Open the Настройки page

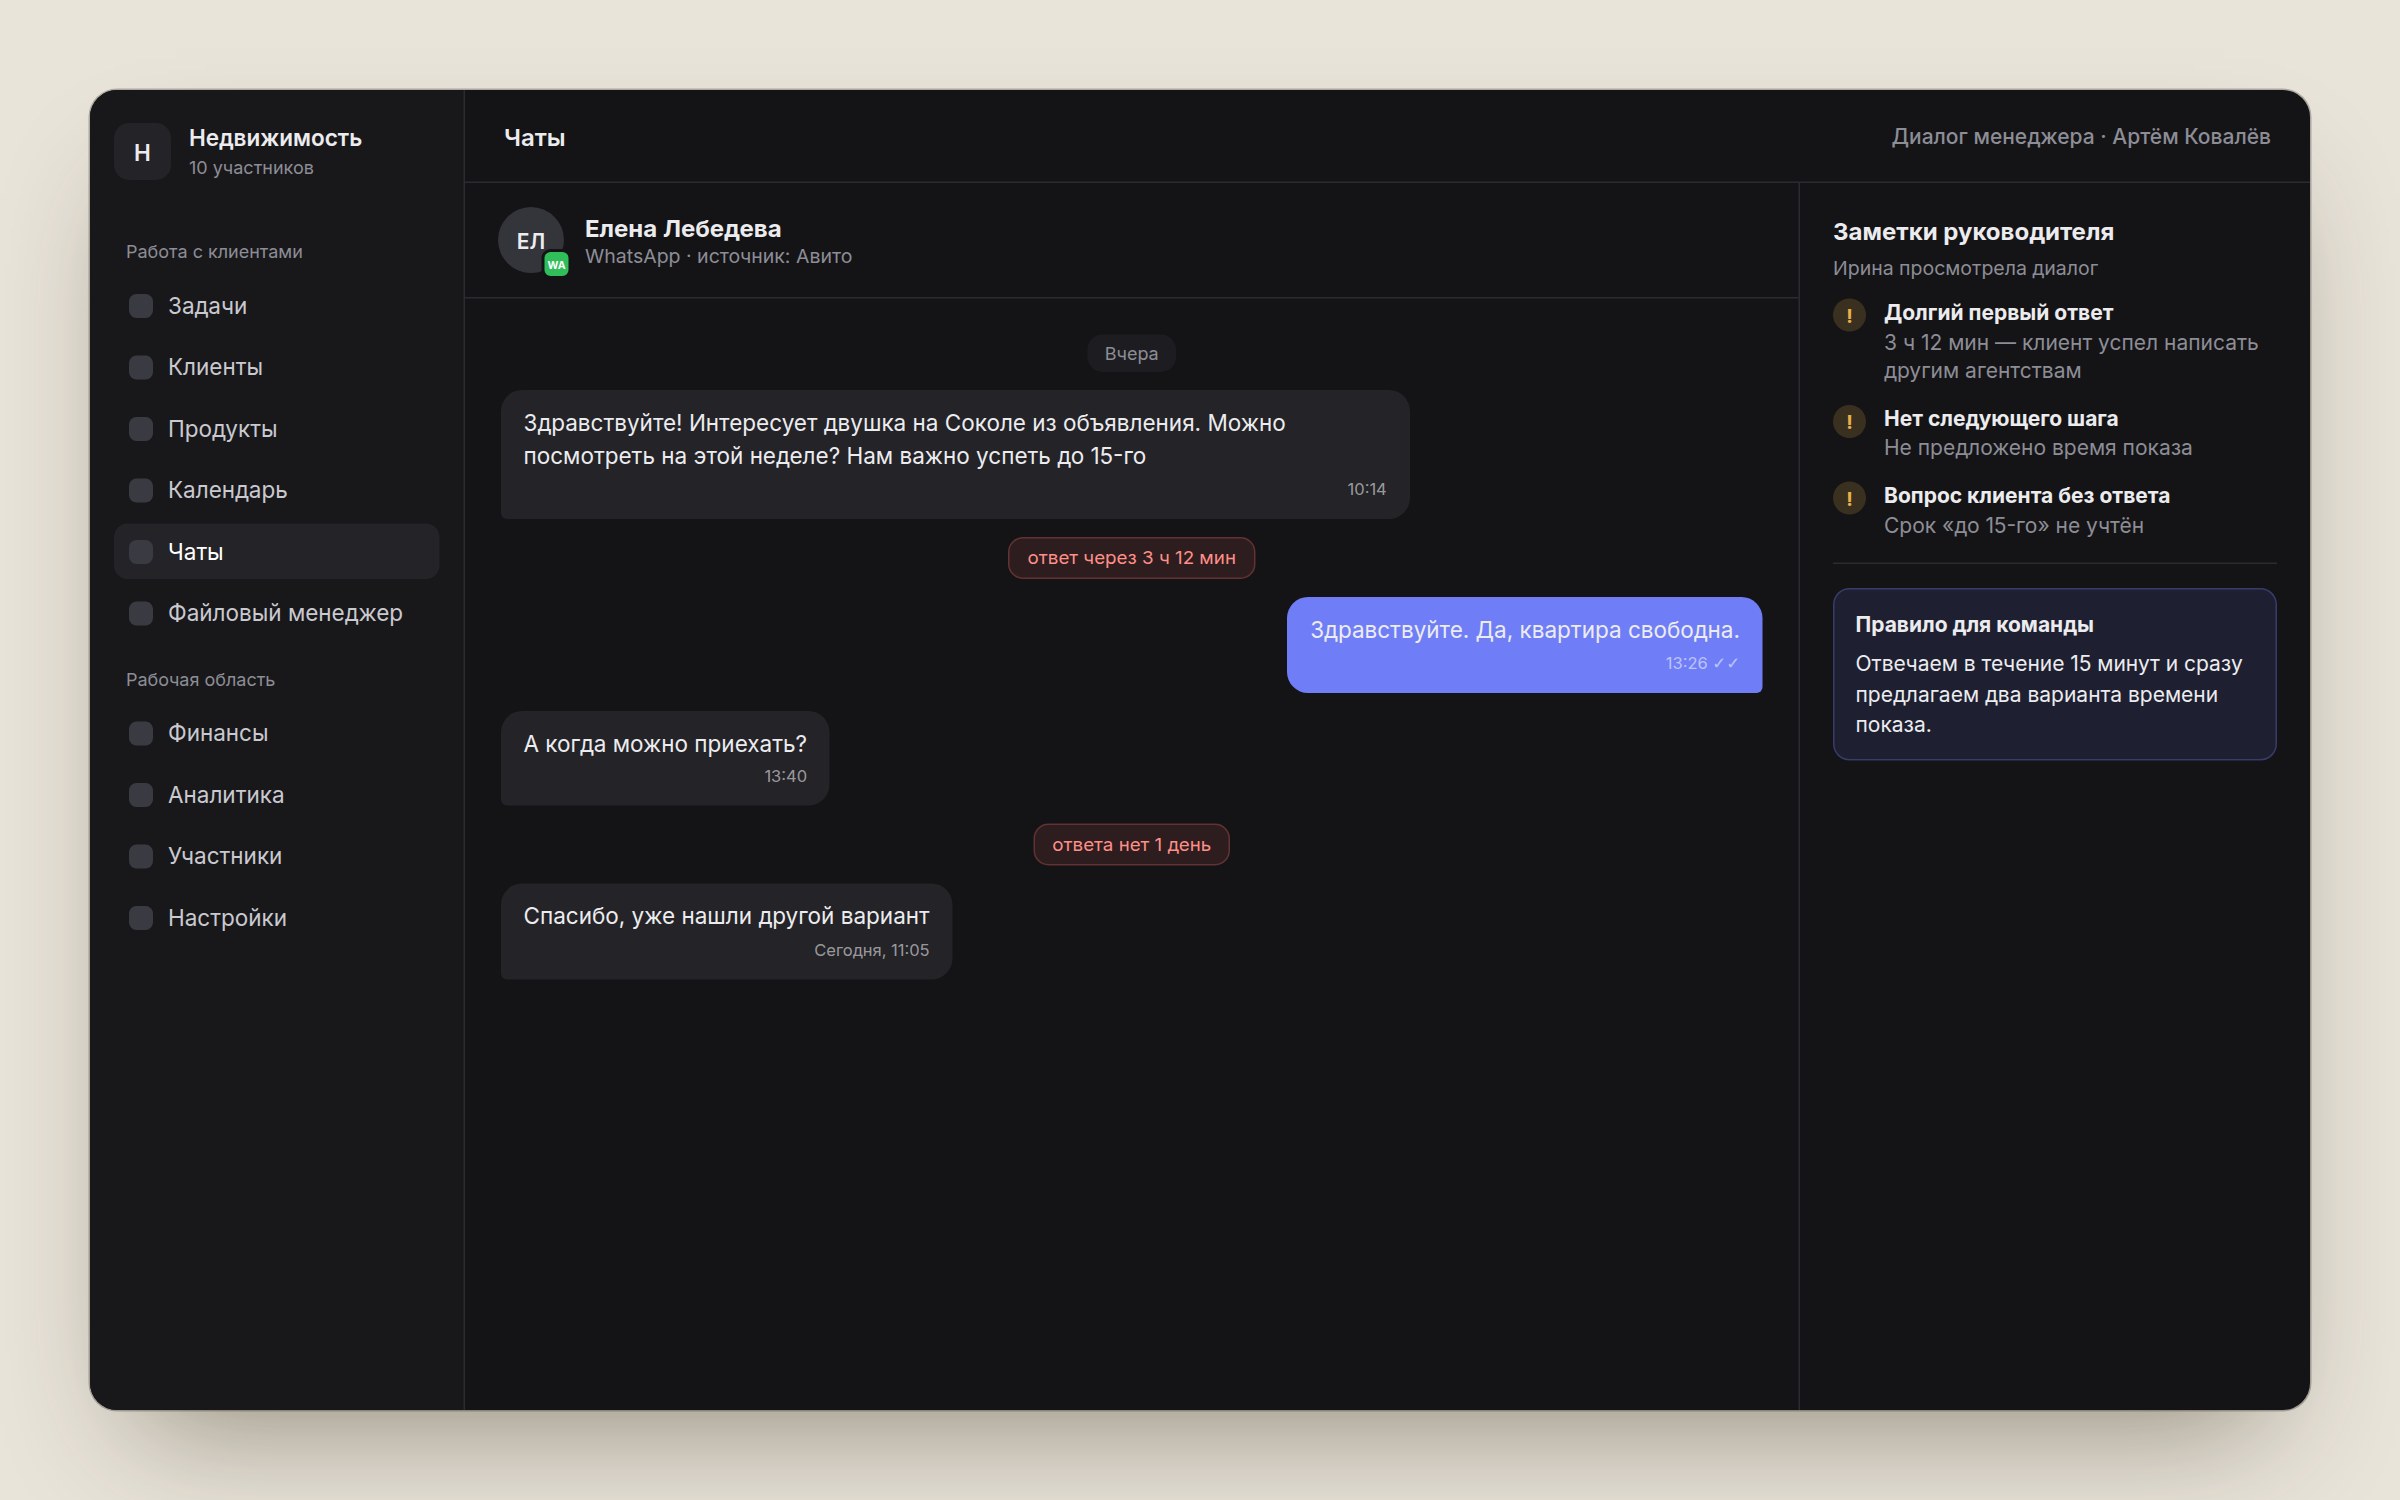[x=277, y=918]
